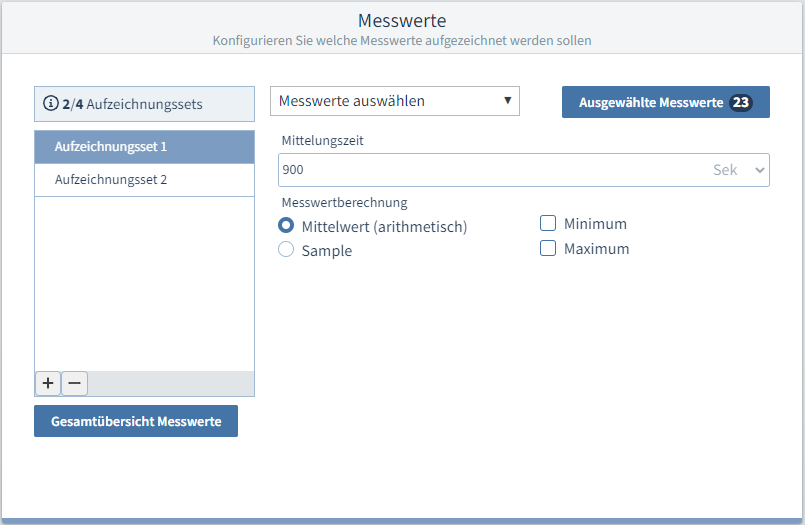Choose the Sample calculation option
The image size is (805, 525).
[286, 250]
